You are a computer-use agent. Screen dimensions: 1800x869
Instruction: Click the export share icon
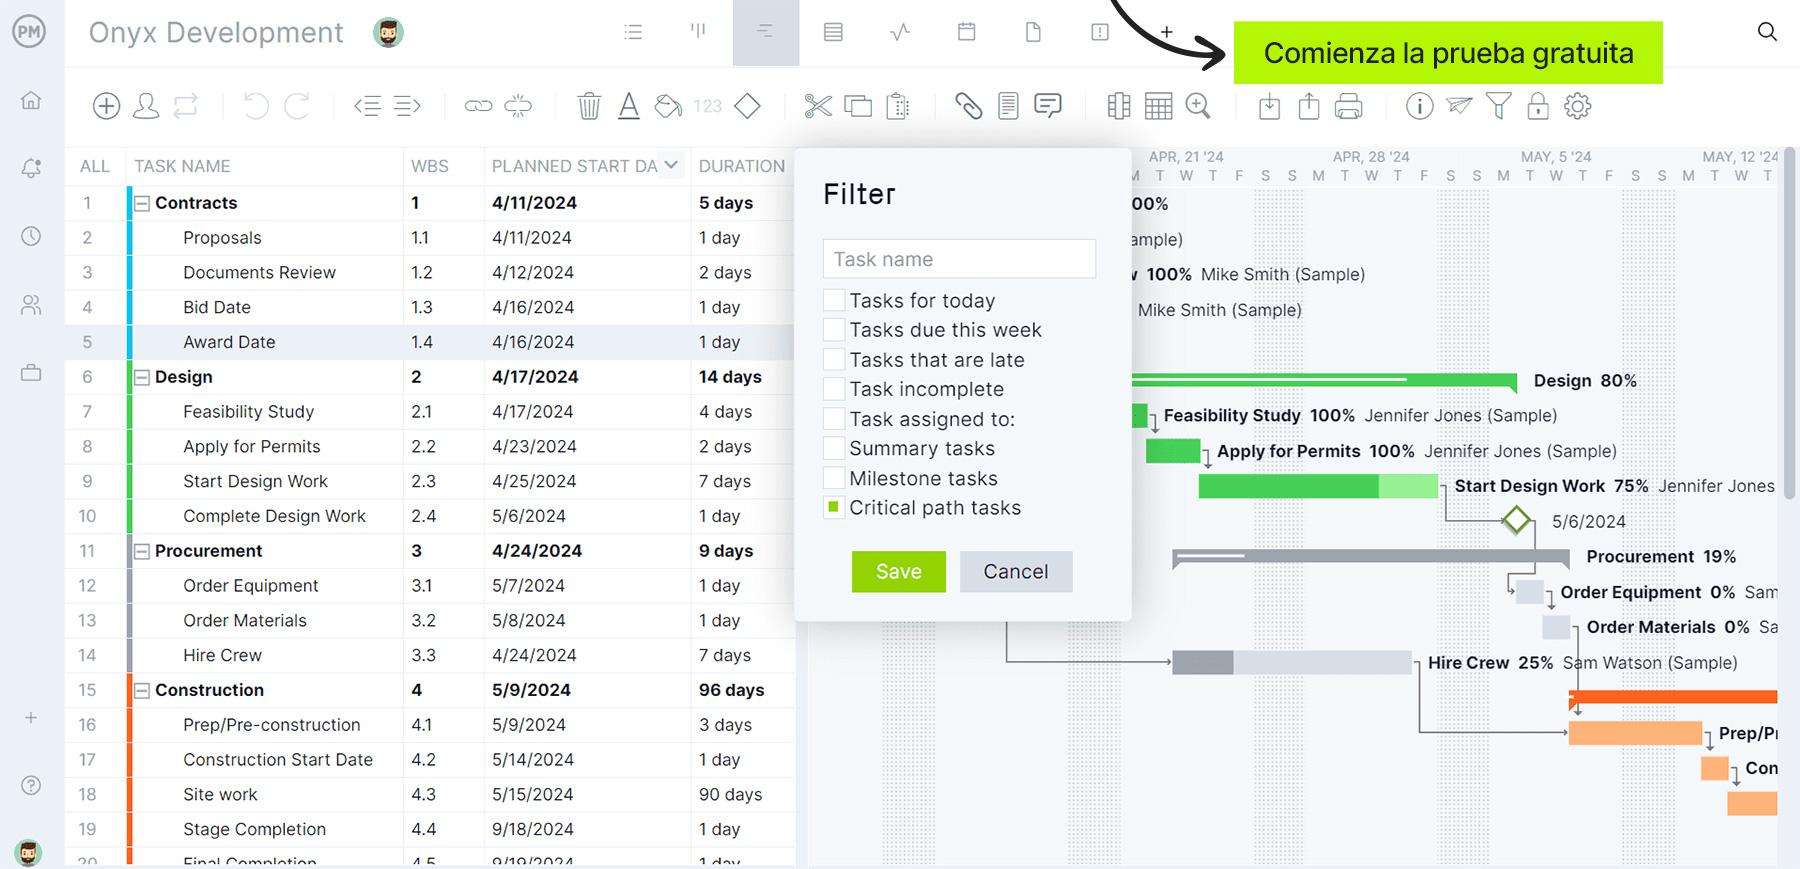click(1309, 106)
